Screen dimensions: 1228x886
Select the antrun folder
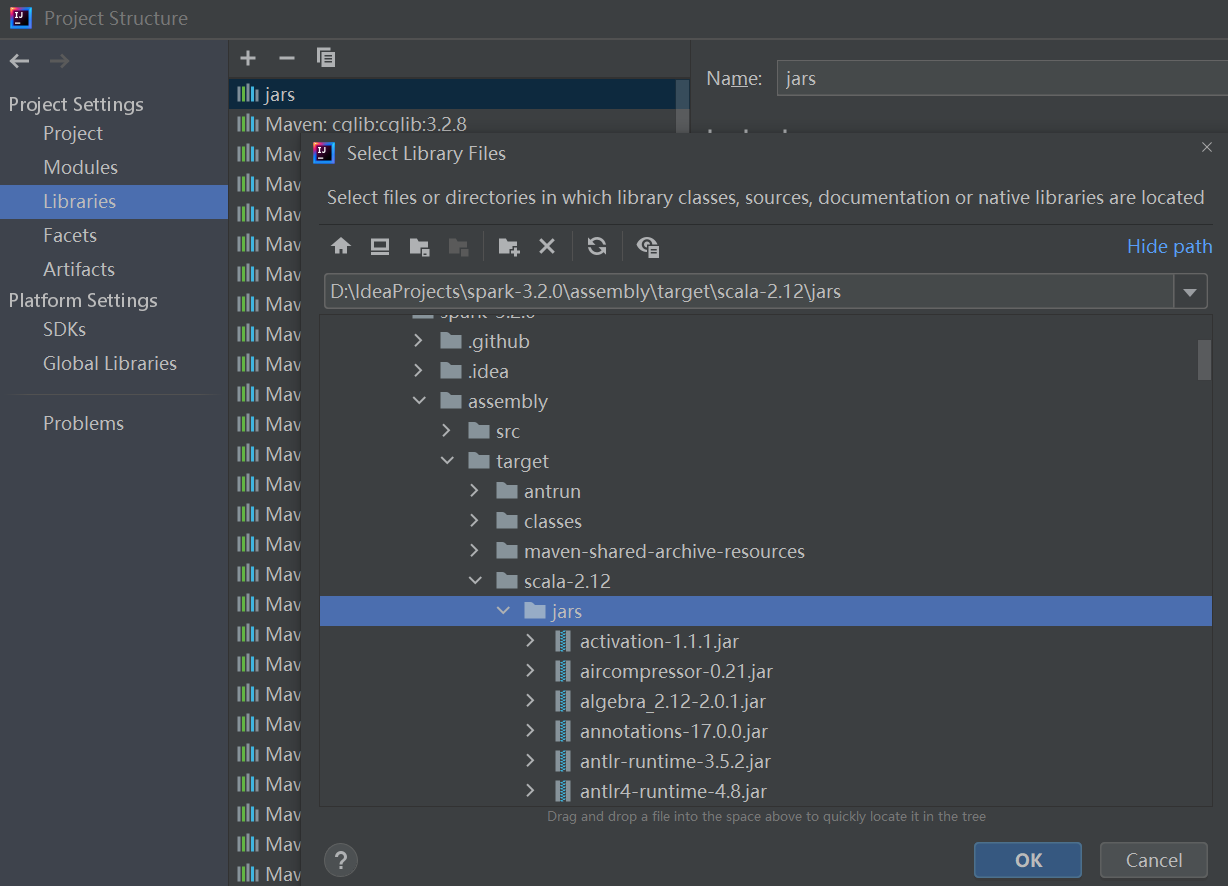[552, 491]
